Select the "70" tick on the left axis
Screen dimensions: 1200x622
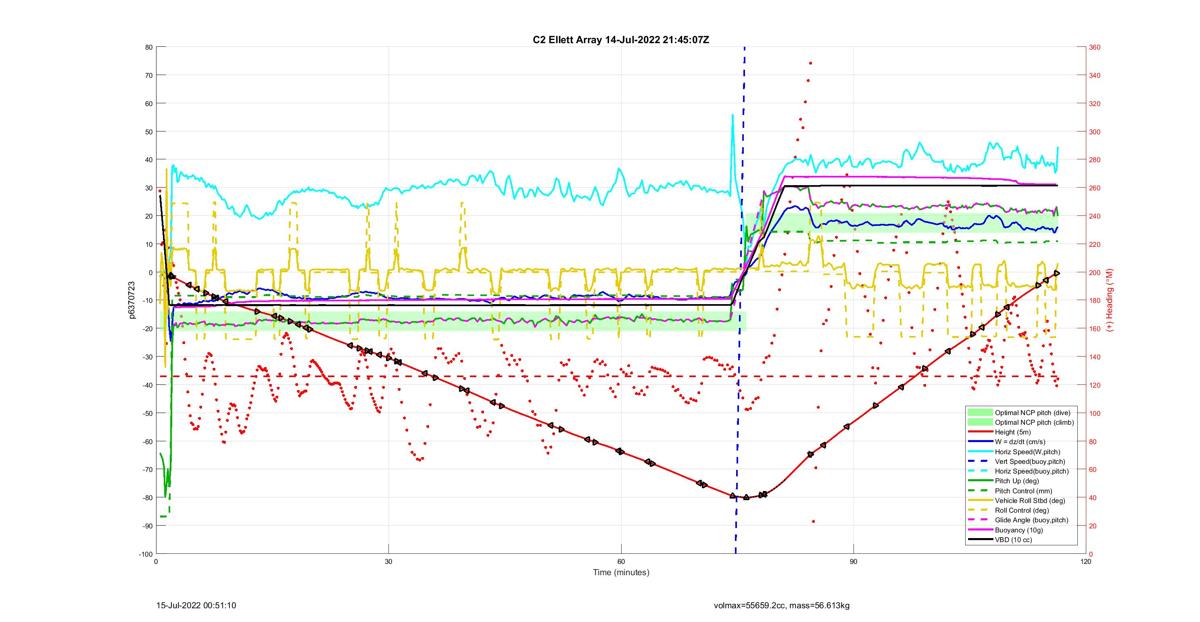click(149, 75)
